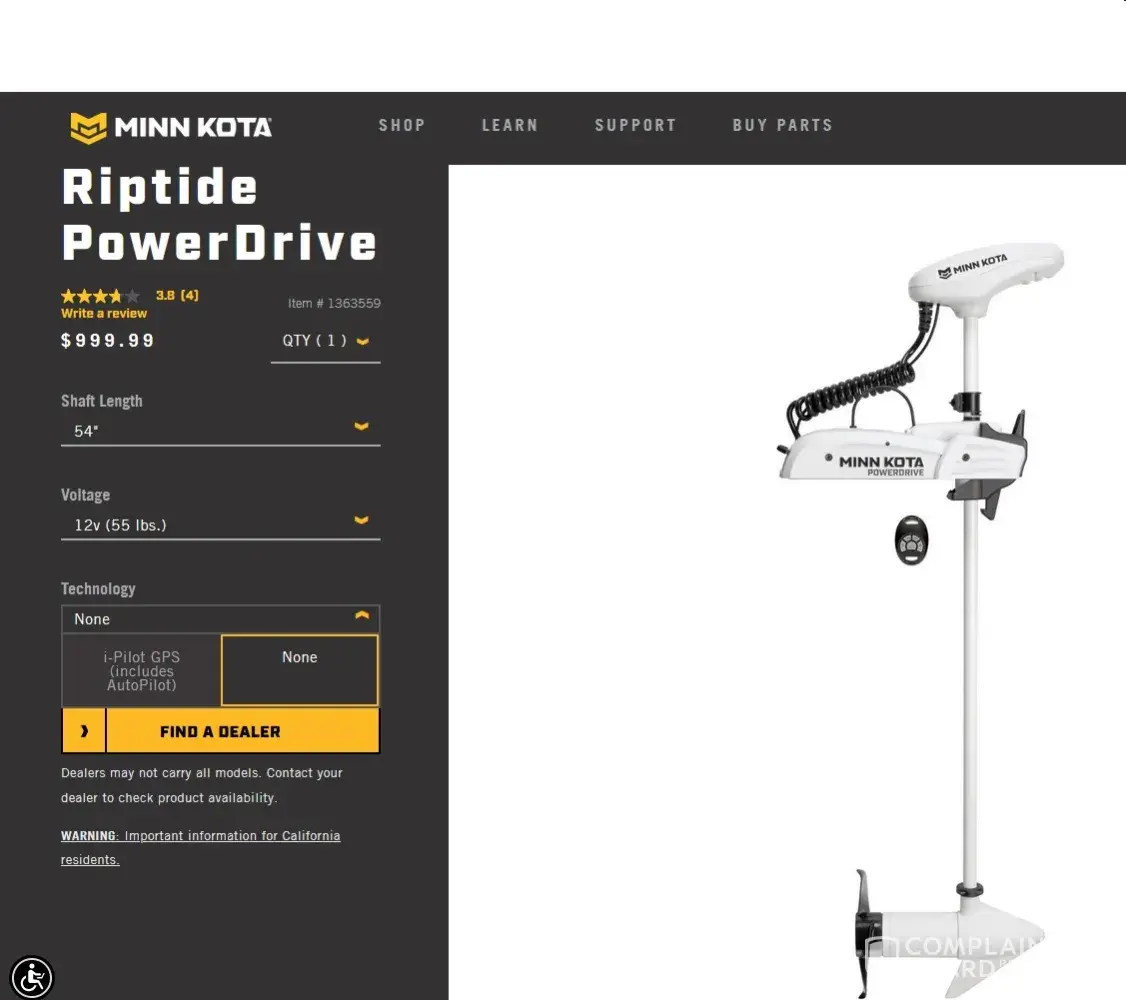This screenshot has height=1000, width=1126.
Task: Open the Voltage dropdown
Action: 220,525
